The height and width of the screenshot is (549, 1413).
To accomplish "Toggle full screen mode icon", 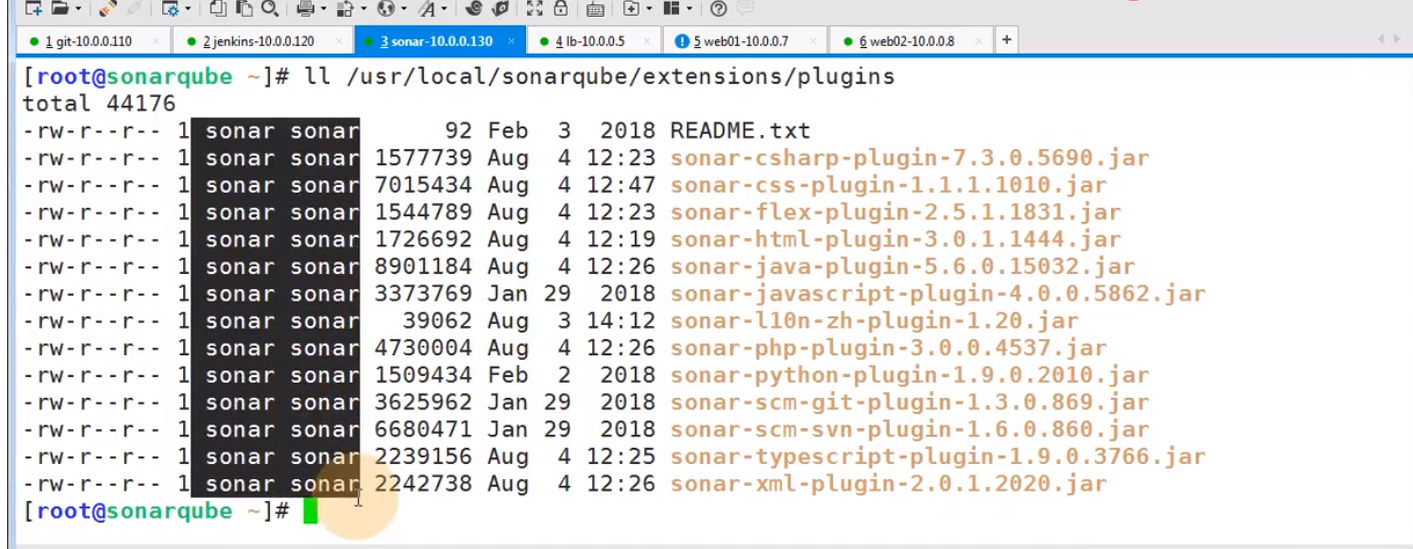I will (535, 9).
